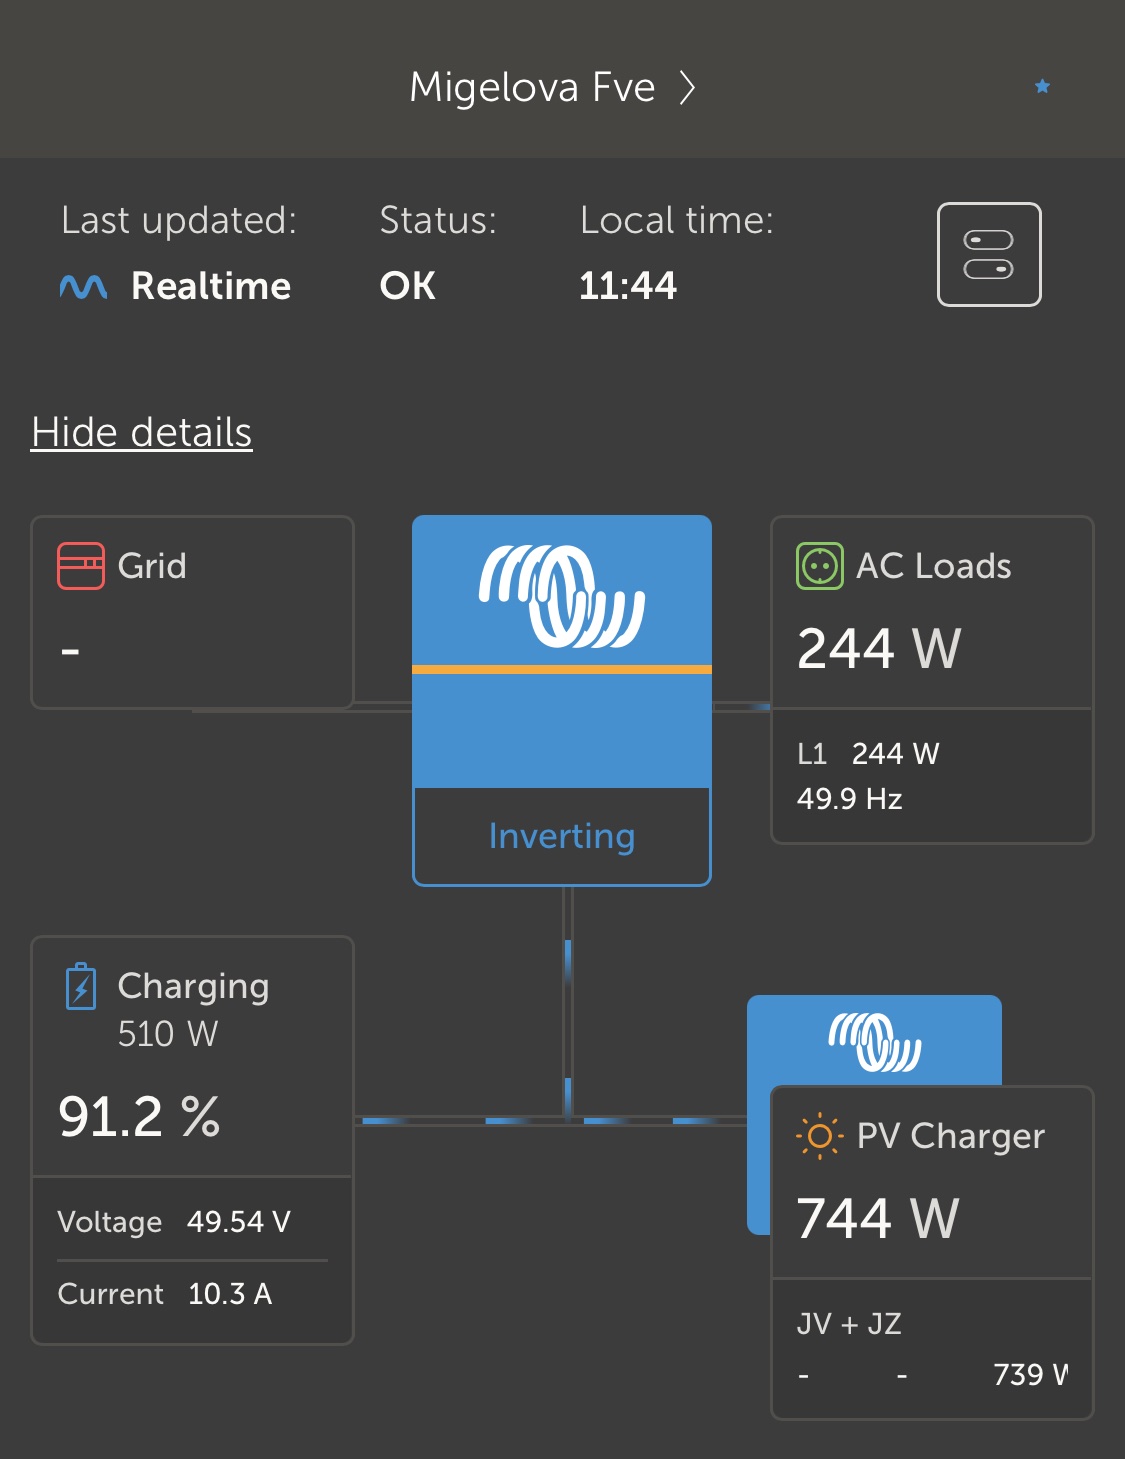The width and height of the screenshot is (1125, 1459).
Task: Expand the Migelova Fve chevron arrow
Action: tap(687, 88)
